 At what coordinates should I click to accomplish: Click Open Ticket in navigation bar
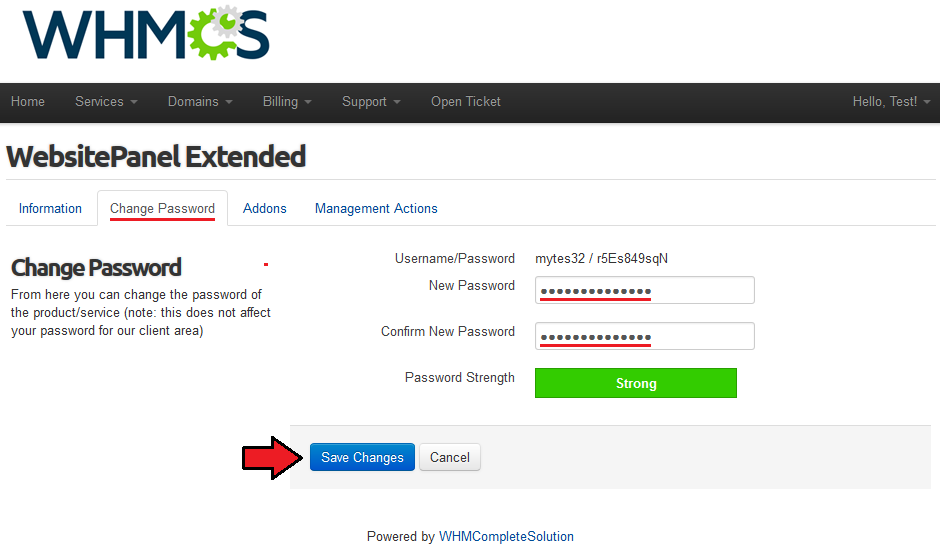pos(466,102)
